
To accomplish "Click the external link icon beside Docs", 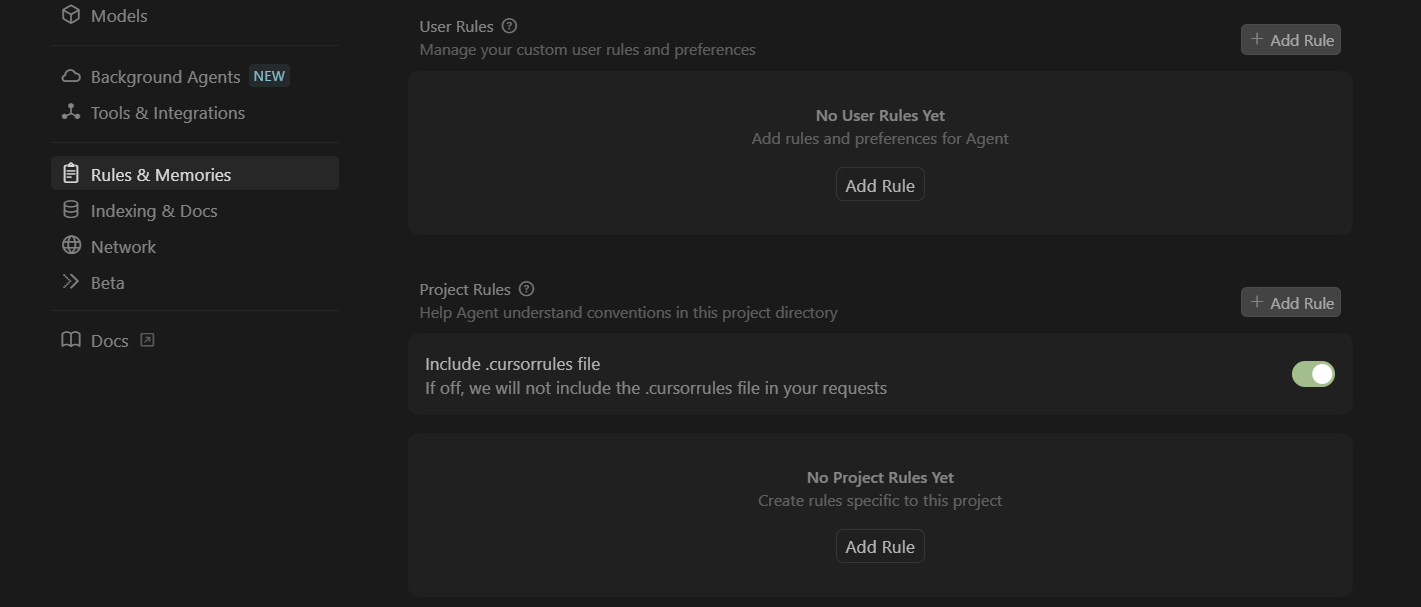I will 147,340.
